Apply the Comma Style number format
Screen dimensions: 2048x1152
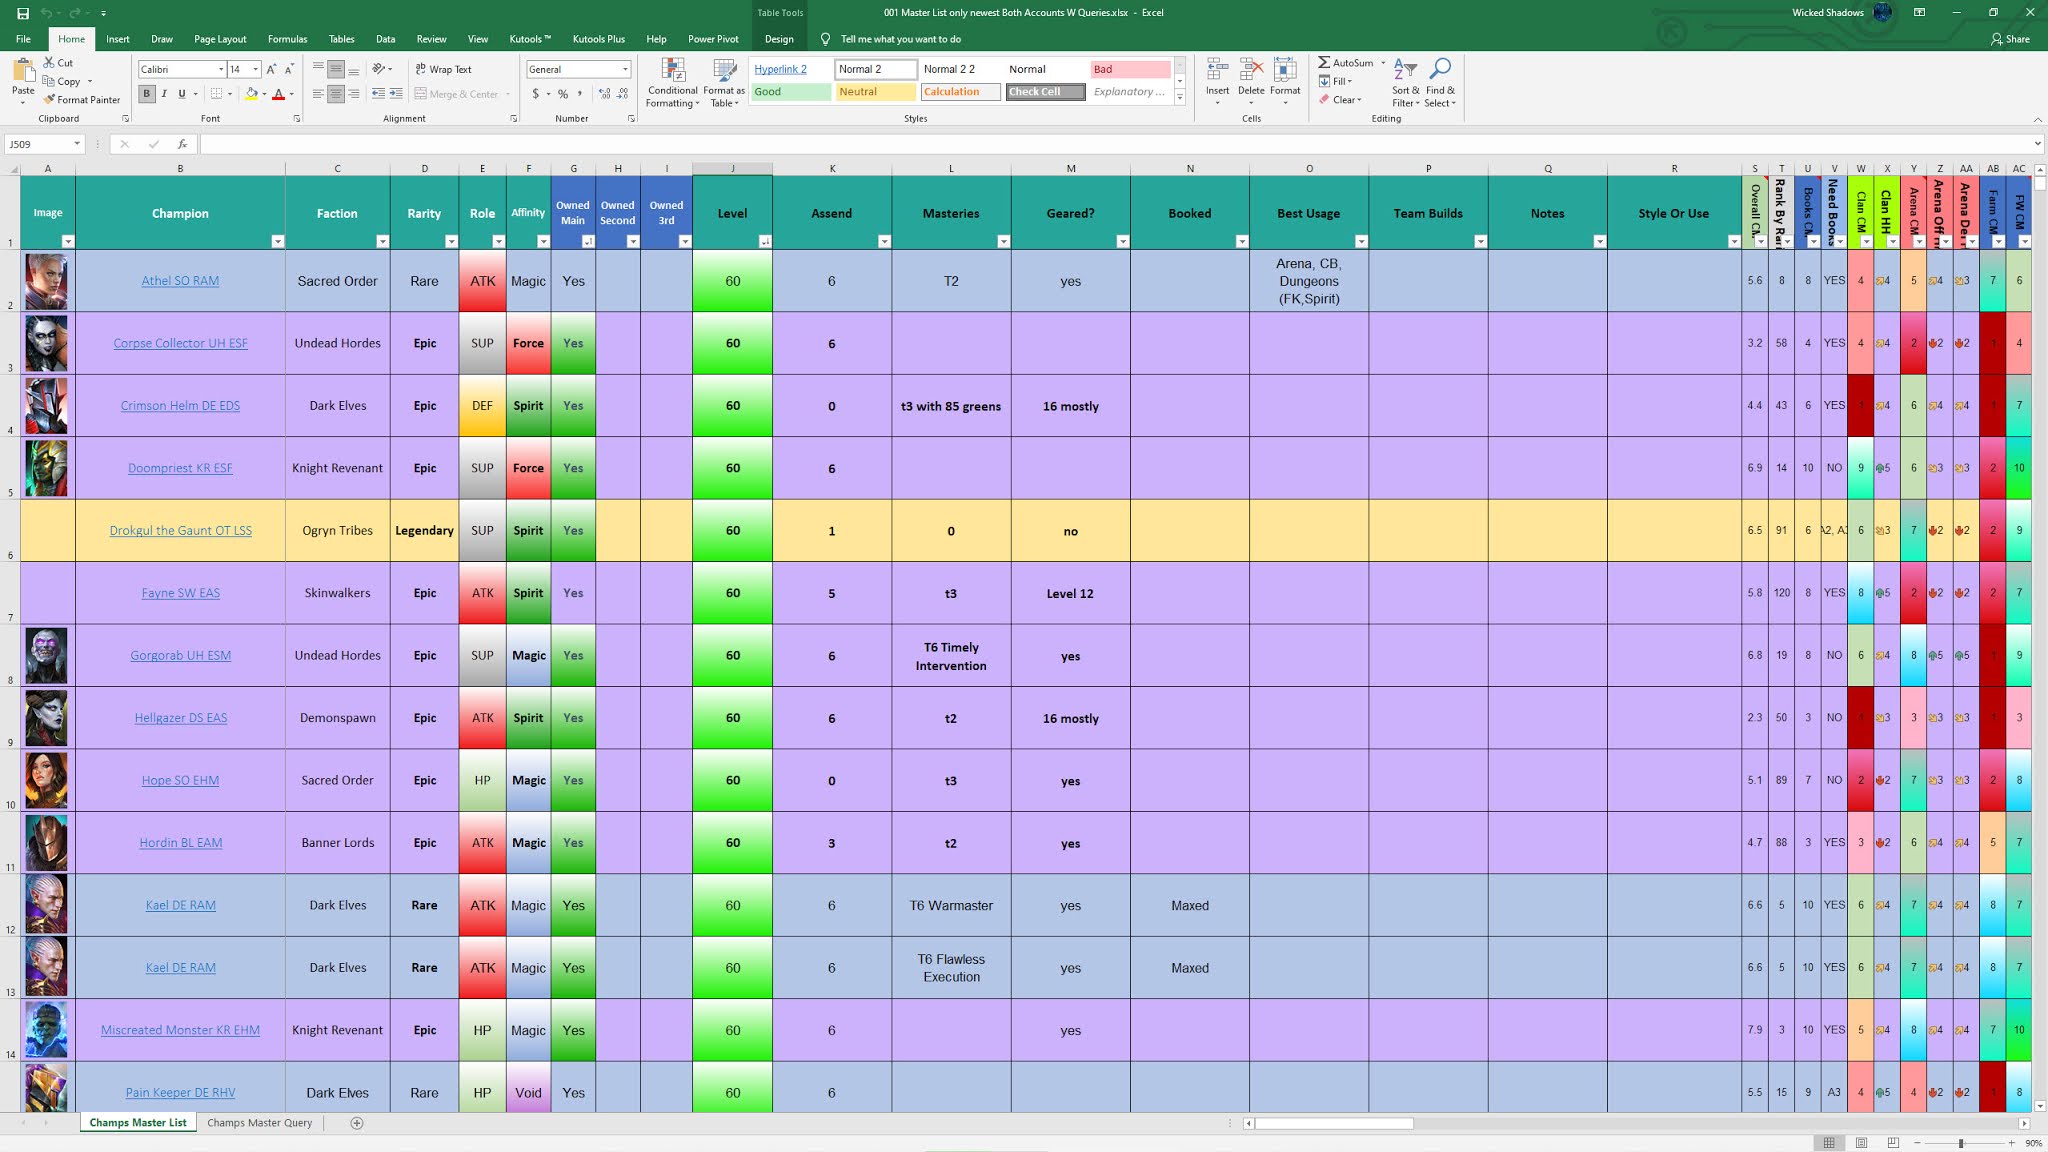coord(579,94)
